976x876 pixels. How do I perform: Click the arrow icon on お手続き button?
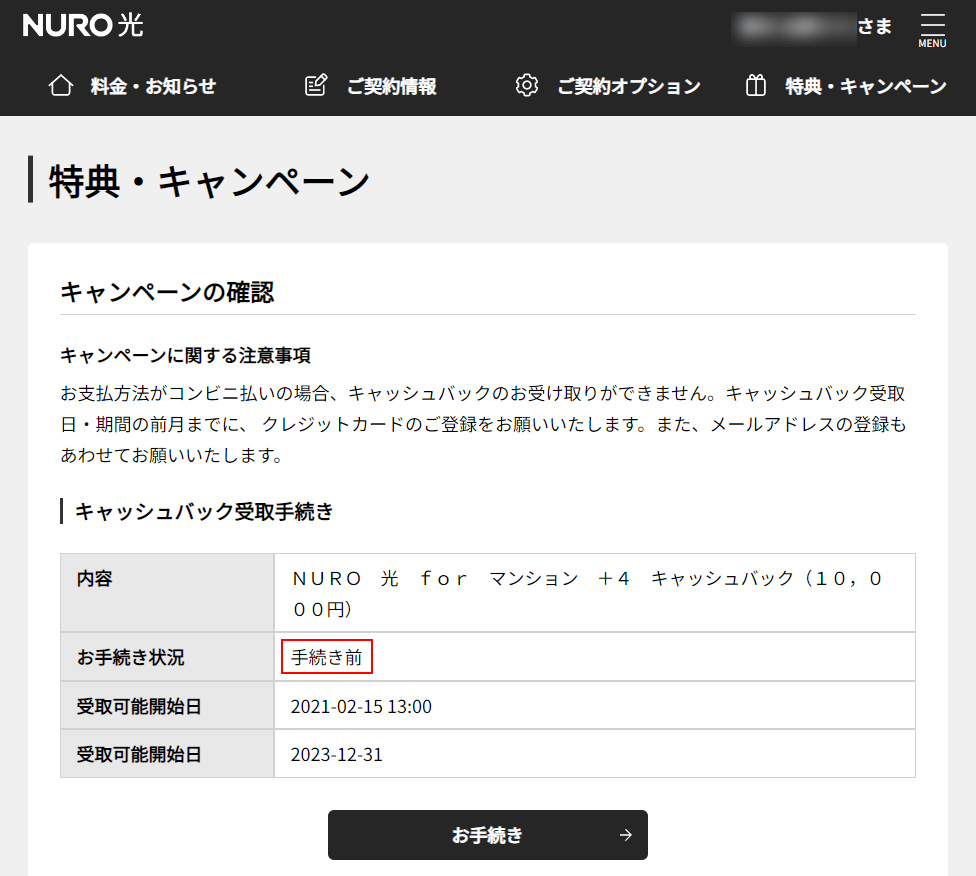pyautogui.click(x=626, y=835)
